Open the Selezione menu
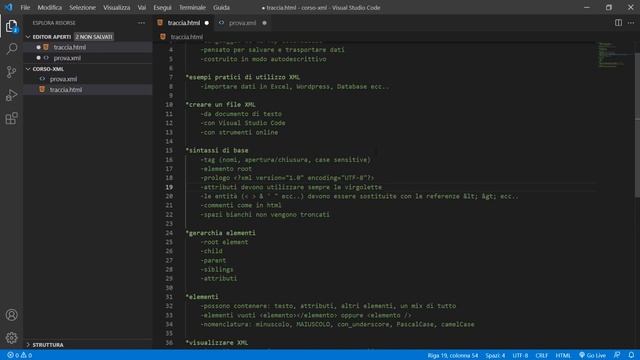Image resolution: width=640 pixels, height=360 pixels. (x=82, y=7)
